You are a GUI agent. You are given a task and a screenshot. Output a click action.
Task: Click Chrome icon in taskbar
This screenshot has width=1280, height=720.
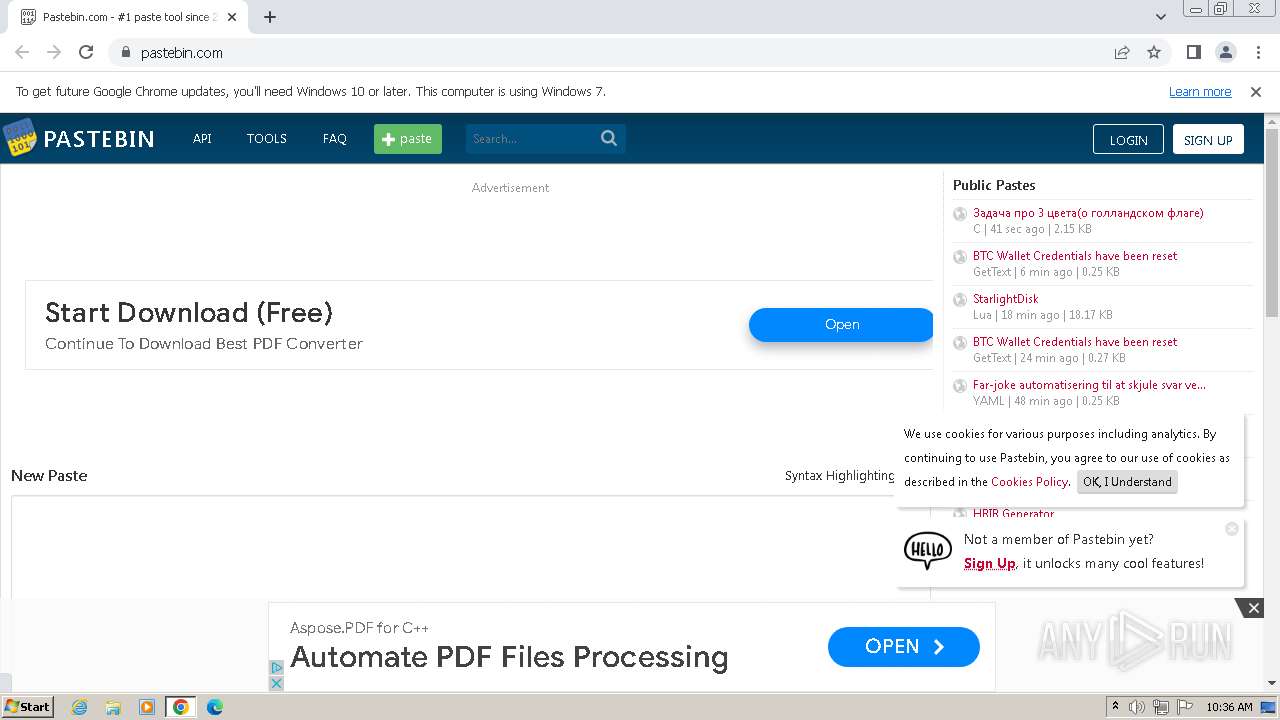(180, 707)
